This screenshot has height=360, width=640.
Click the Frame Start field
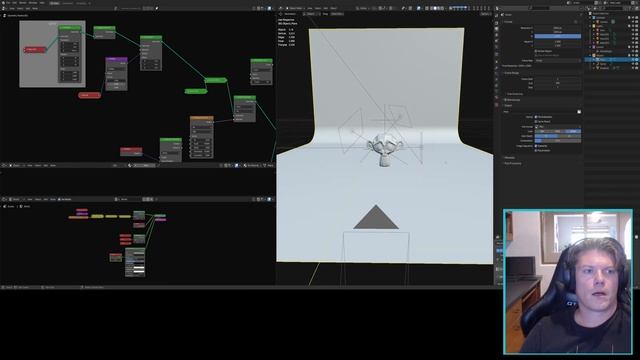pos(558,79)
